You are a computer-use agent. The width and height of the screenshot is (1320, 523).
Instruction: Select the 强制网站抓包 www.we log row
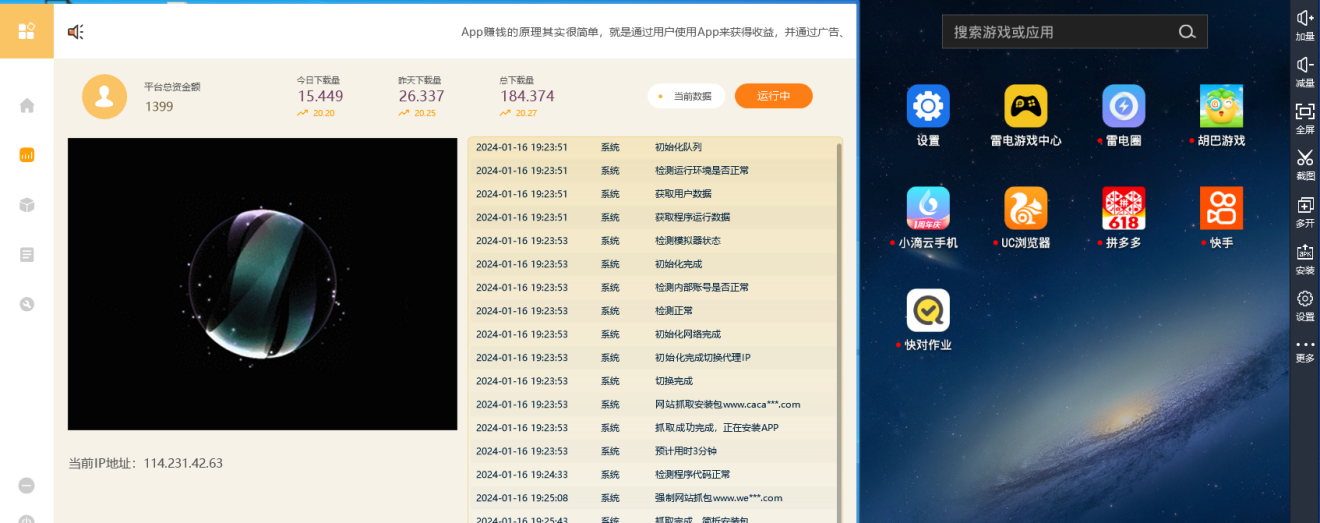(652, 497)
